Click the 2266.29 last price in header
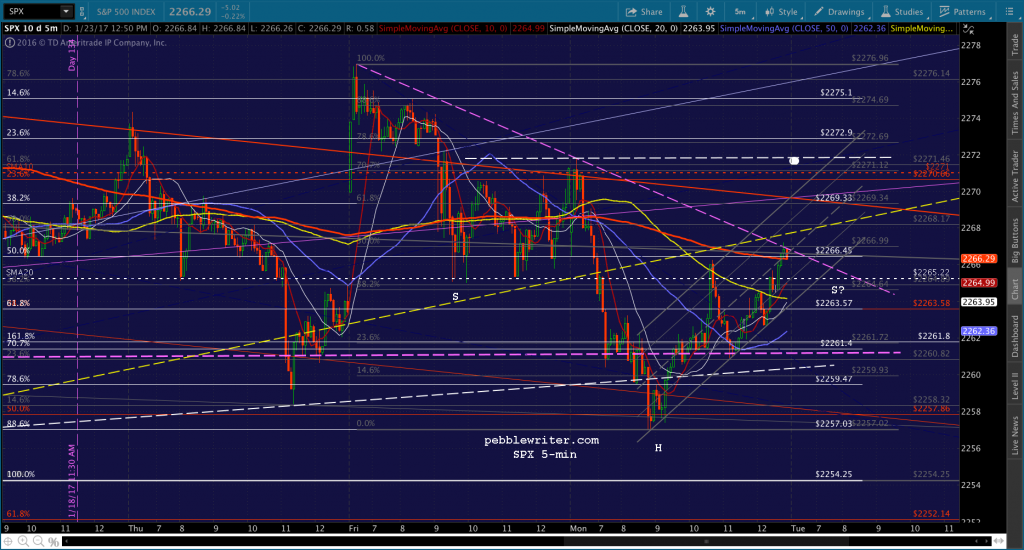This screenshot has height=550, width=1024. 190,12
